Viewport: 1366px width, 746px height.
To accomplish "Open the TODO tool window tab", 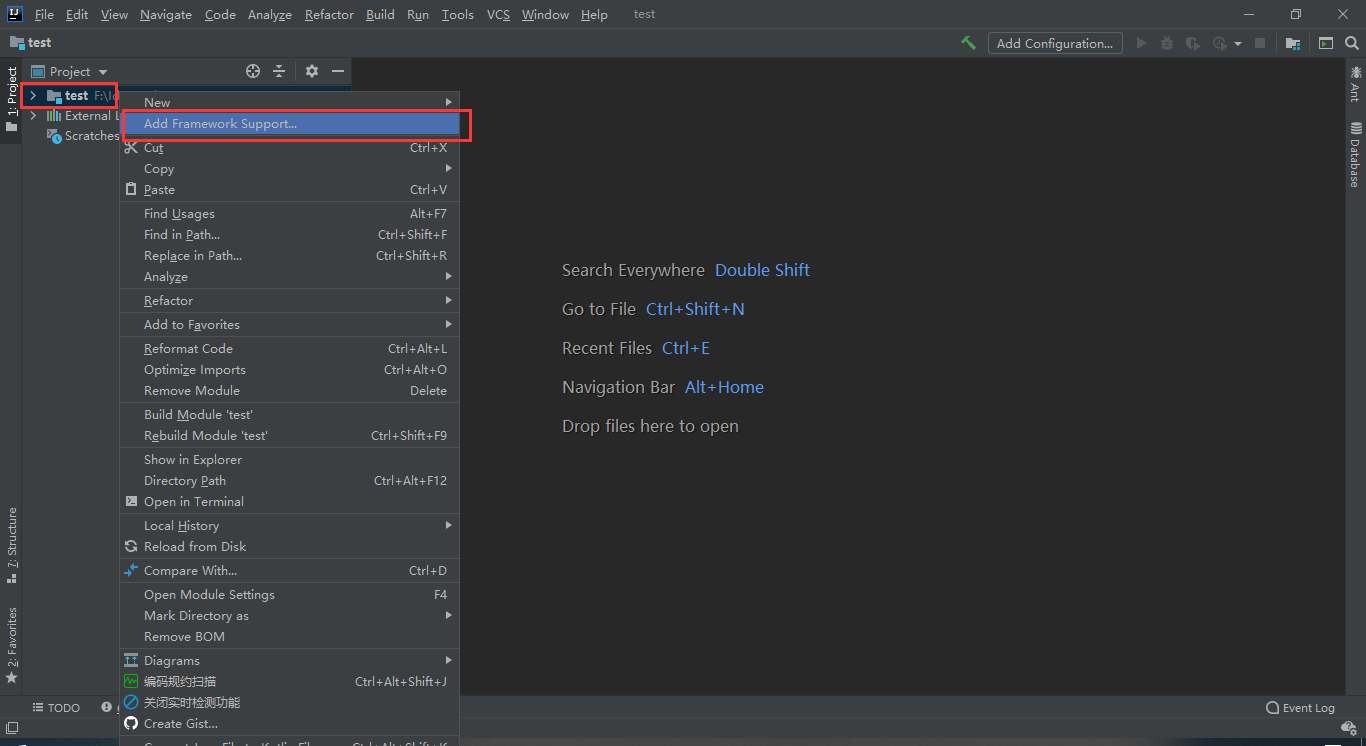I will 57,707.
